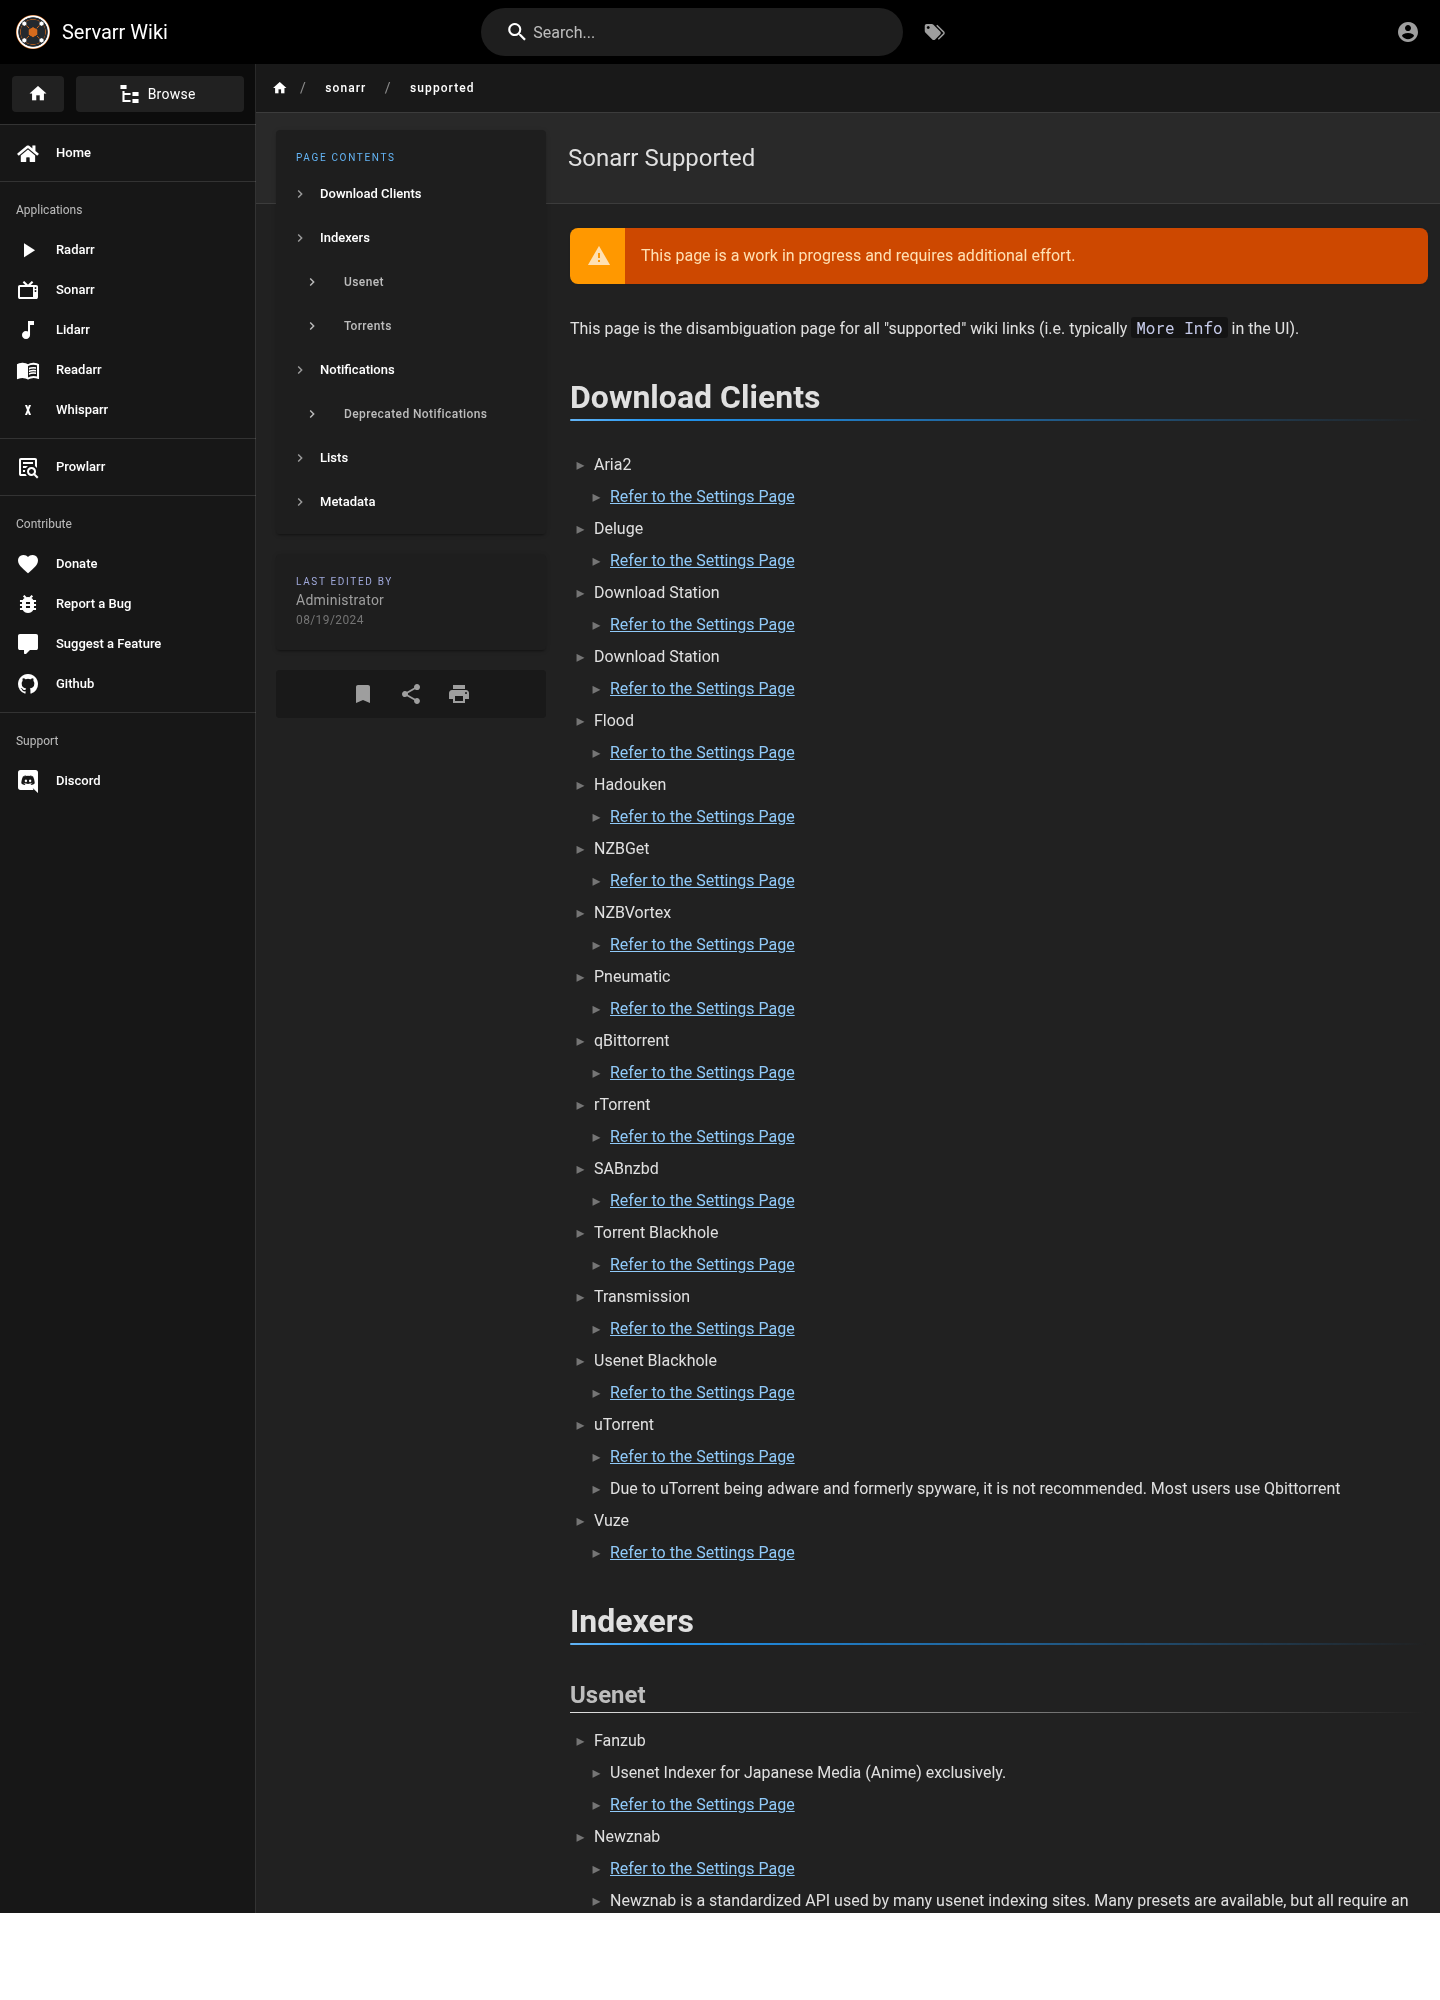Jump to Indexers in page contents

345,238
